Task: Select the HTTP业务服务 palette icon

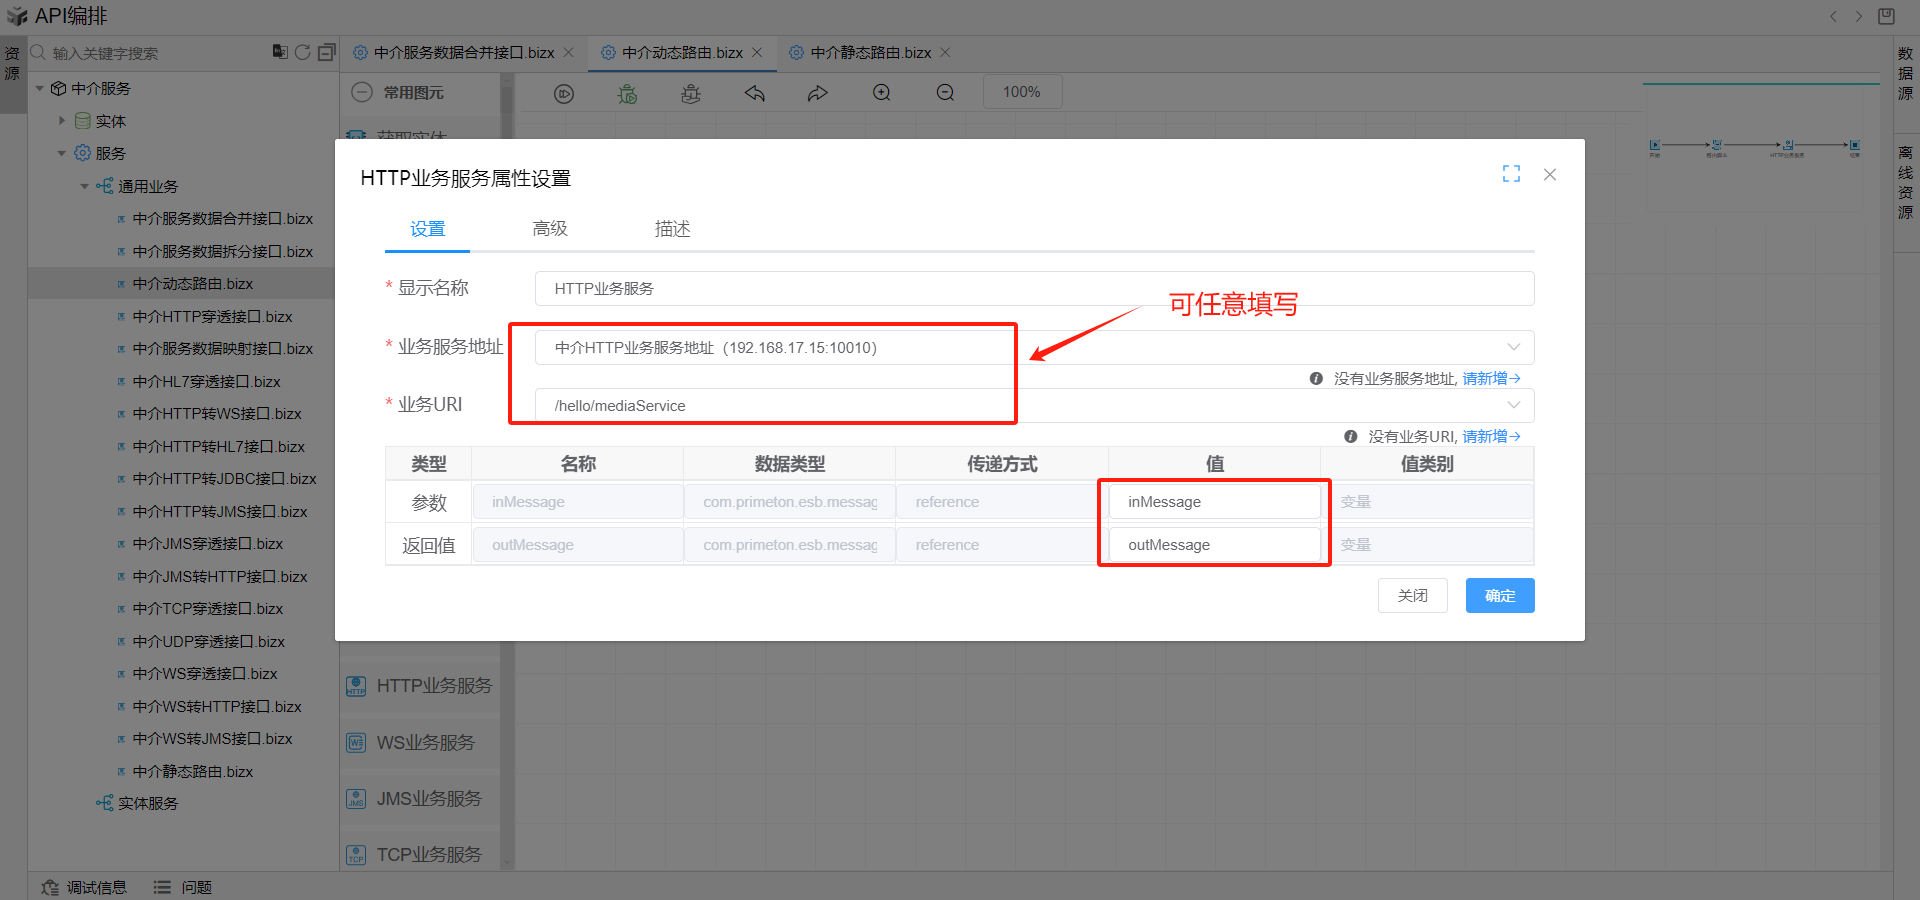Action: click(356, 686)
